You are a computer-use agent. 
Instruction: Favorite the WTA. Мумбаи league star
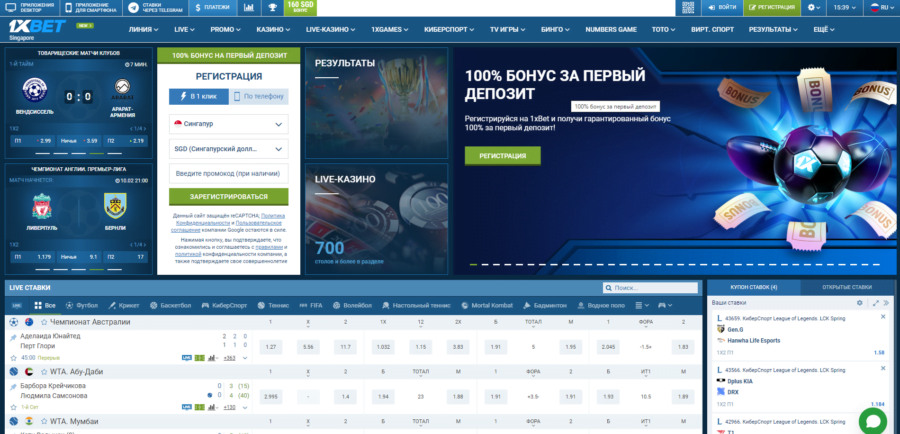click(x=44, y=421)
